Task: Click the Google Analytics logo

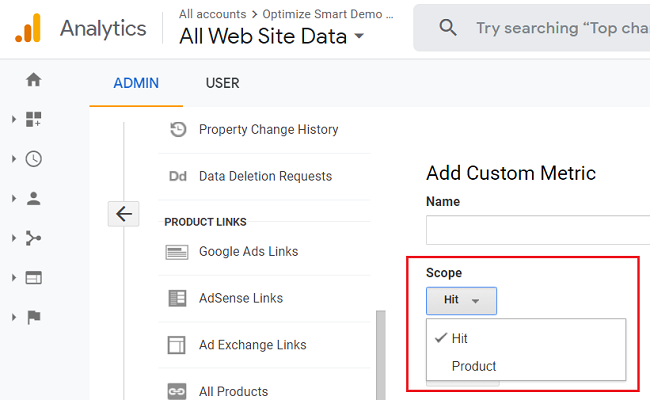Action: 27,28
